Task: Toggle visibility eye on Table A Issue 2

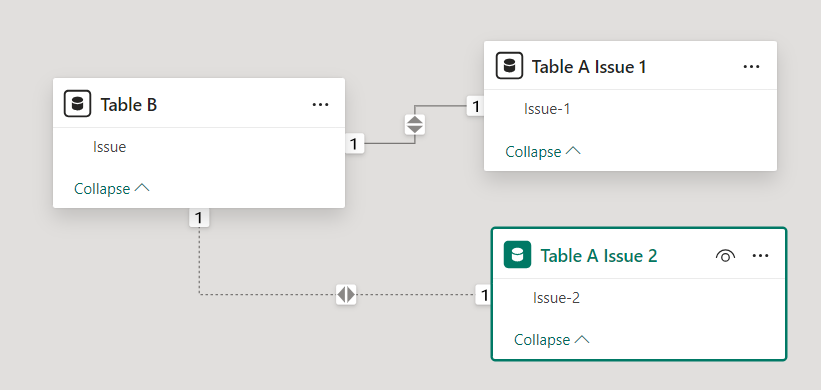Action: (725, 255)
